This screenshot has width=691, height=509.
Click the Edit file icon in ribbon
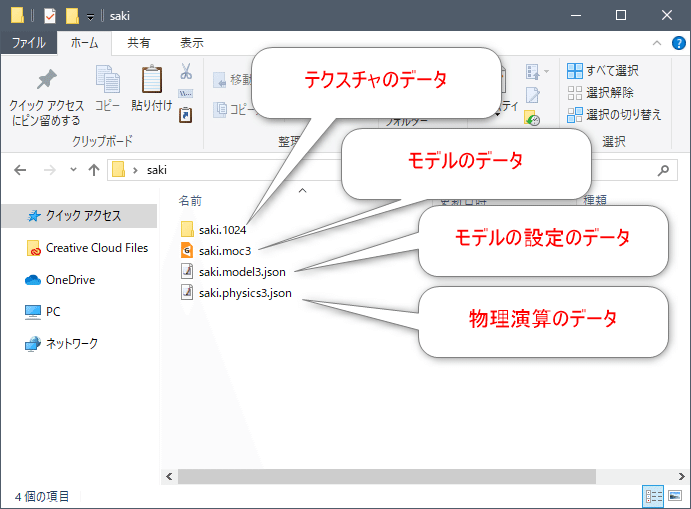coord(532,95)
